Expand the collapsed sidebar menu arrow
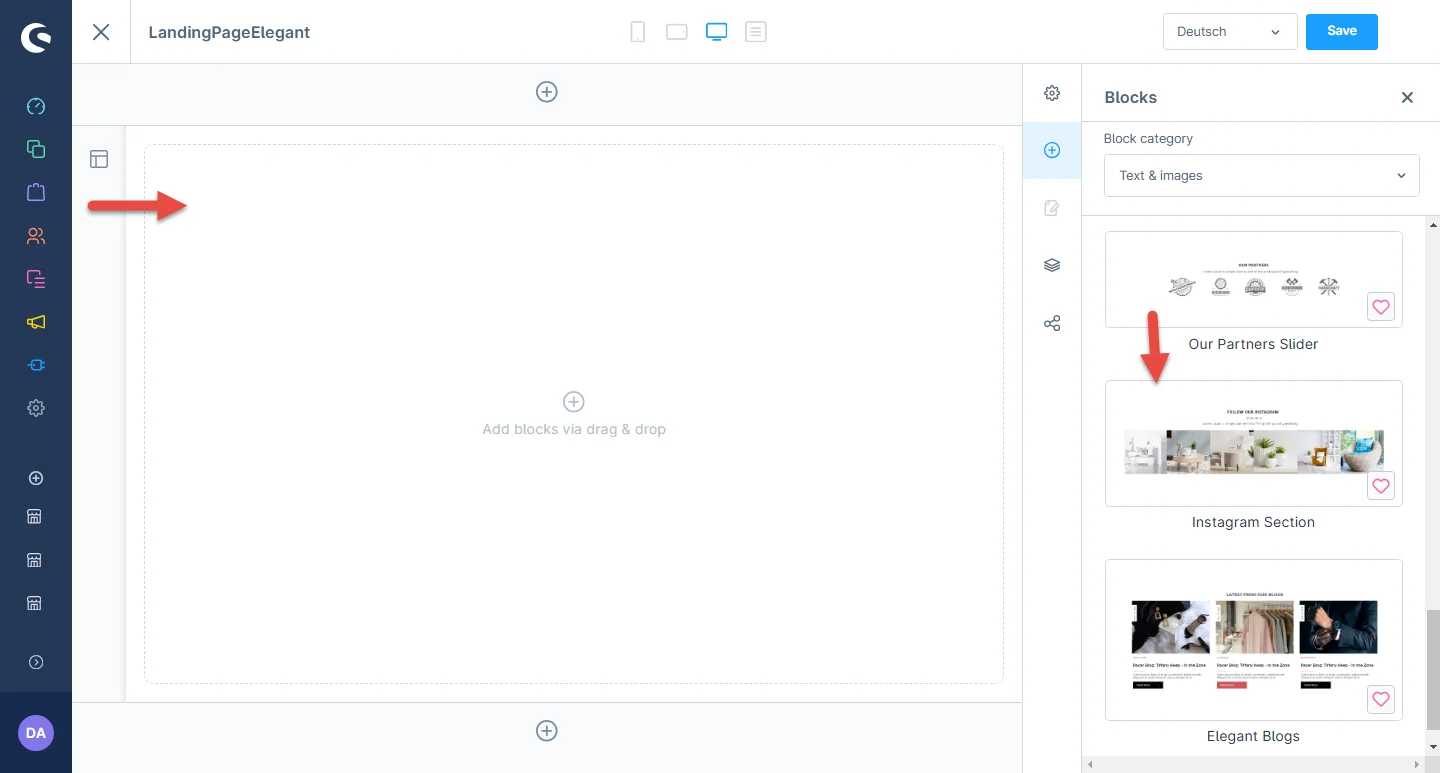The image size is (1440, 773). (36, 662)
